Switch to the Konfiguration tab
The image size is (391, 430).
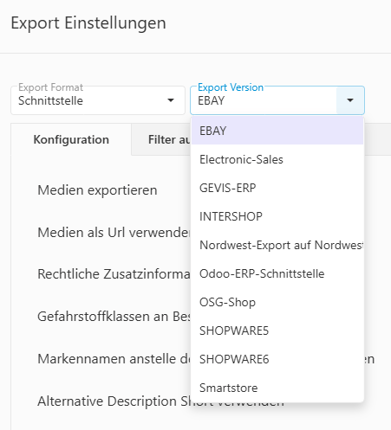pyautogui.click(x=71, y=140)
